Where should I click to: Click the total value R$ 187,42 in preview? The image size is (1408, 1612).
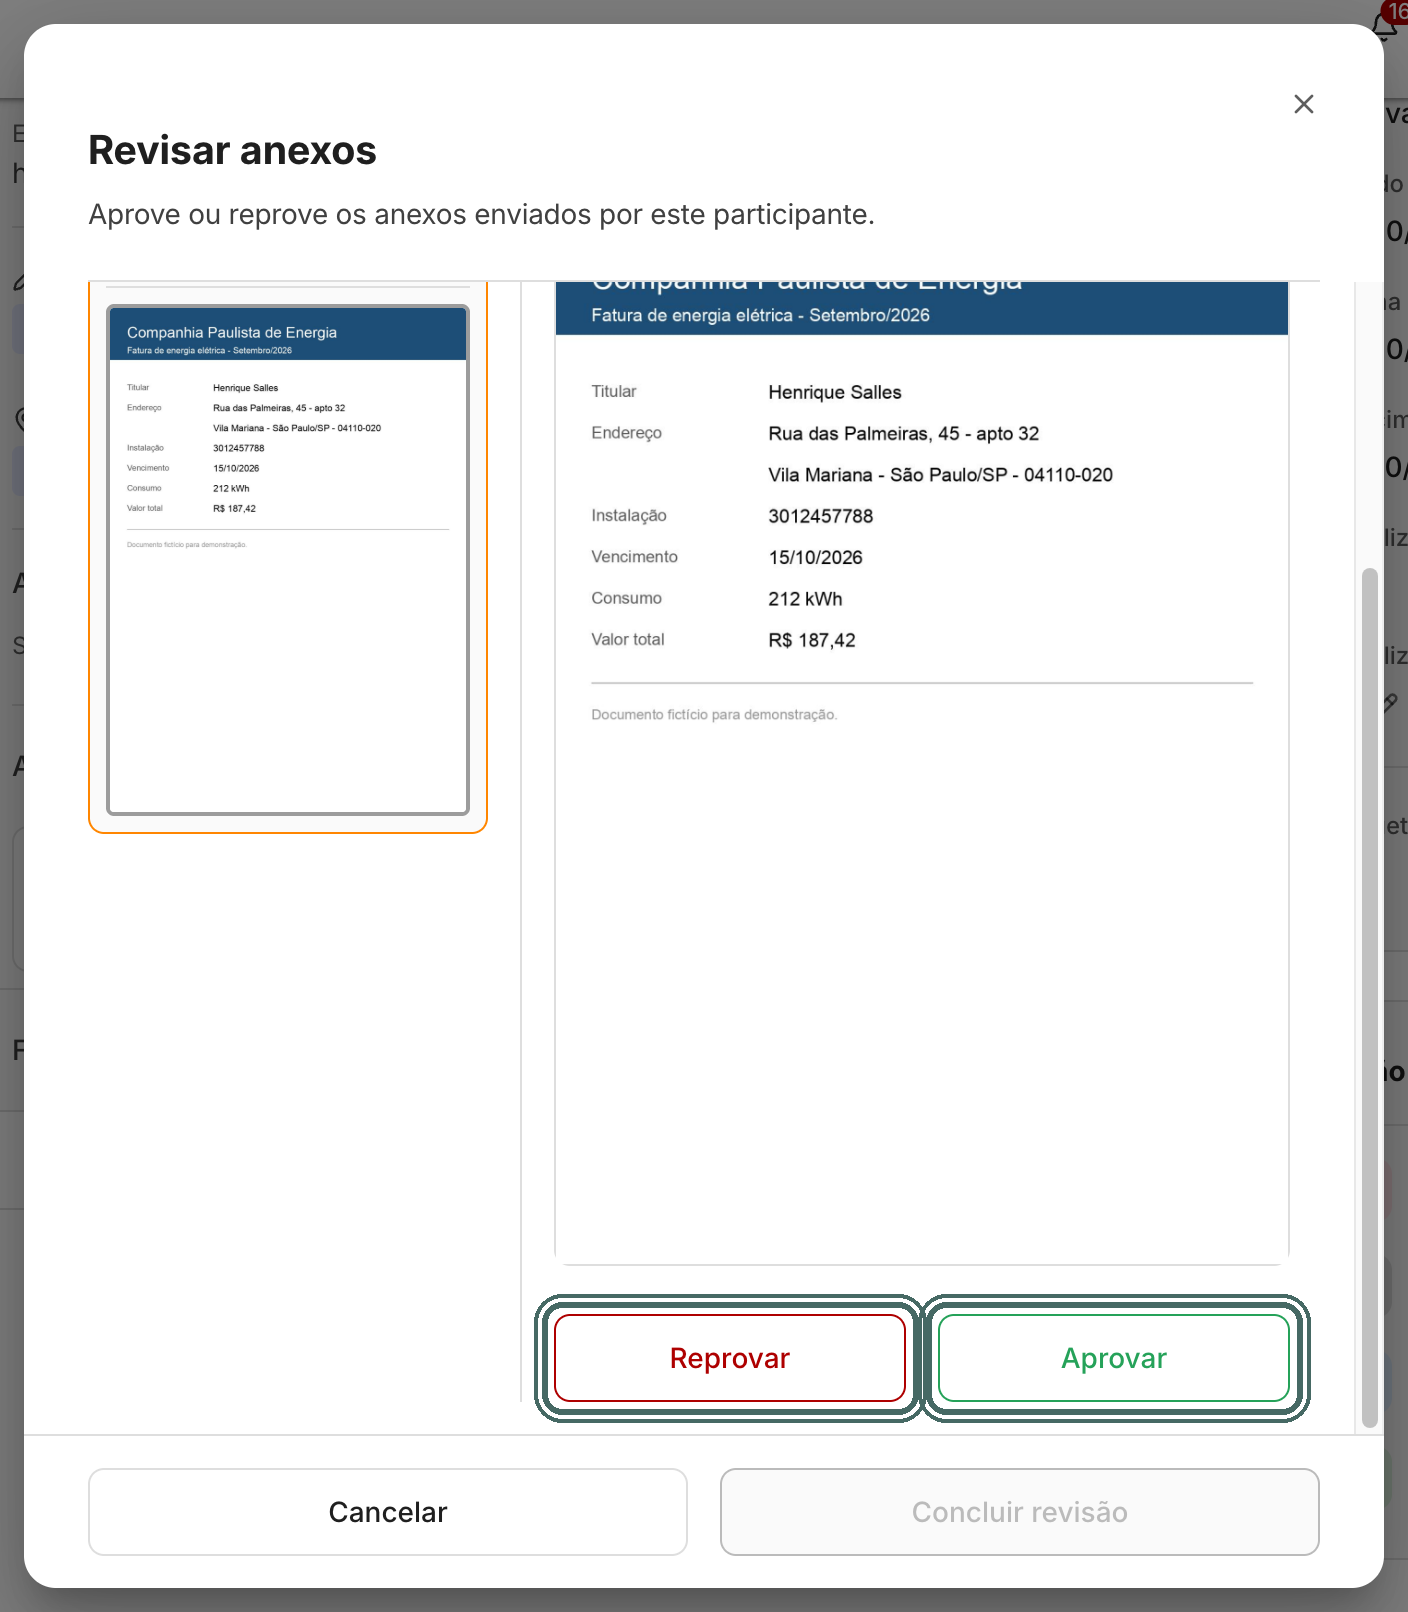[x=812, y=640]
